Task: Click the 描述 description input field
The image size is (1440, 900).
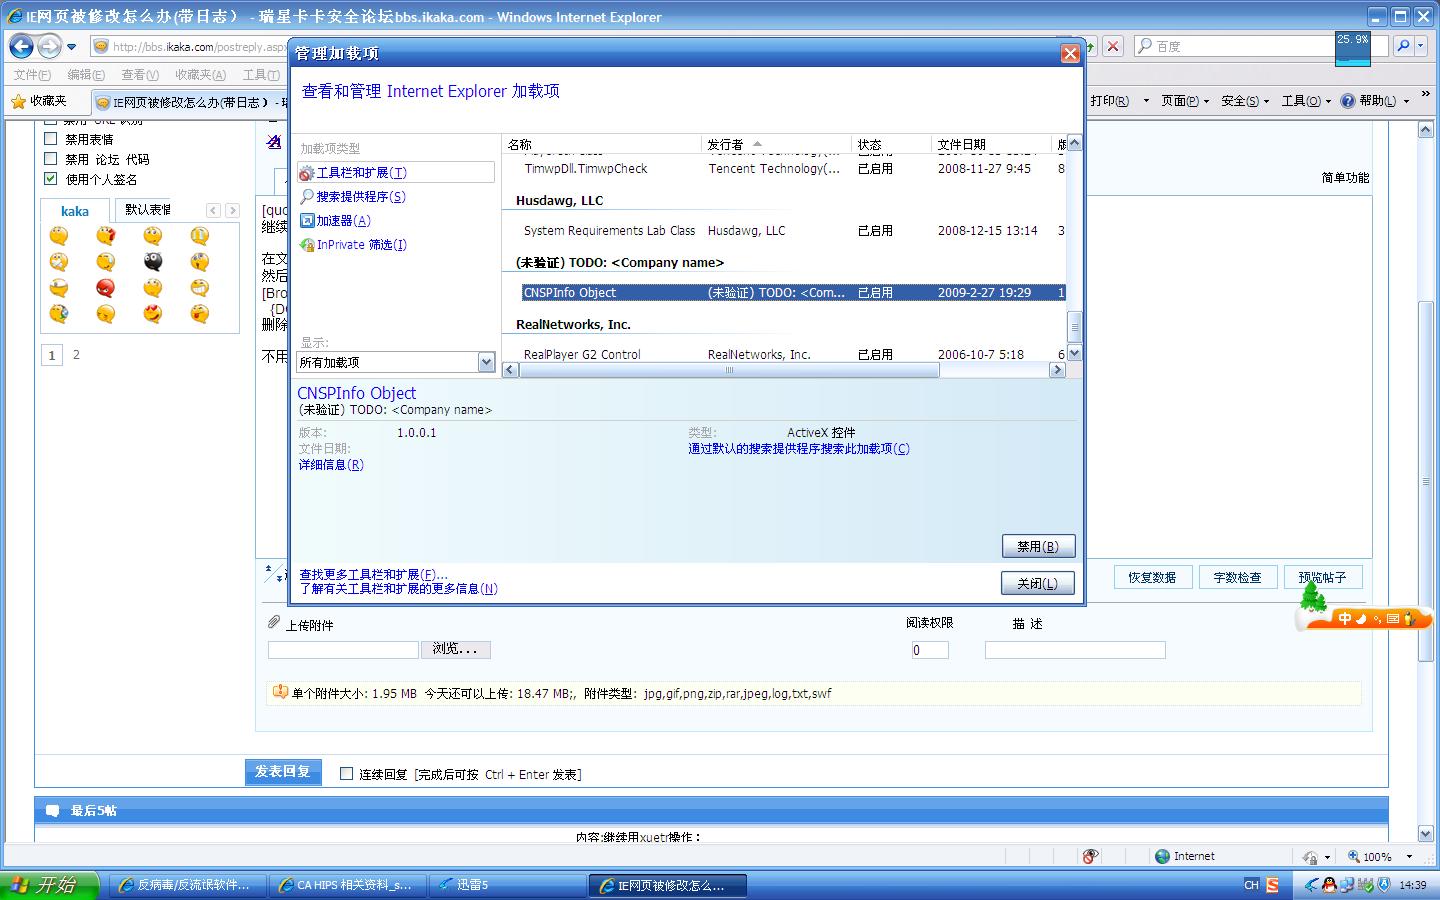Action: click(x=1075, y=650)
